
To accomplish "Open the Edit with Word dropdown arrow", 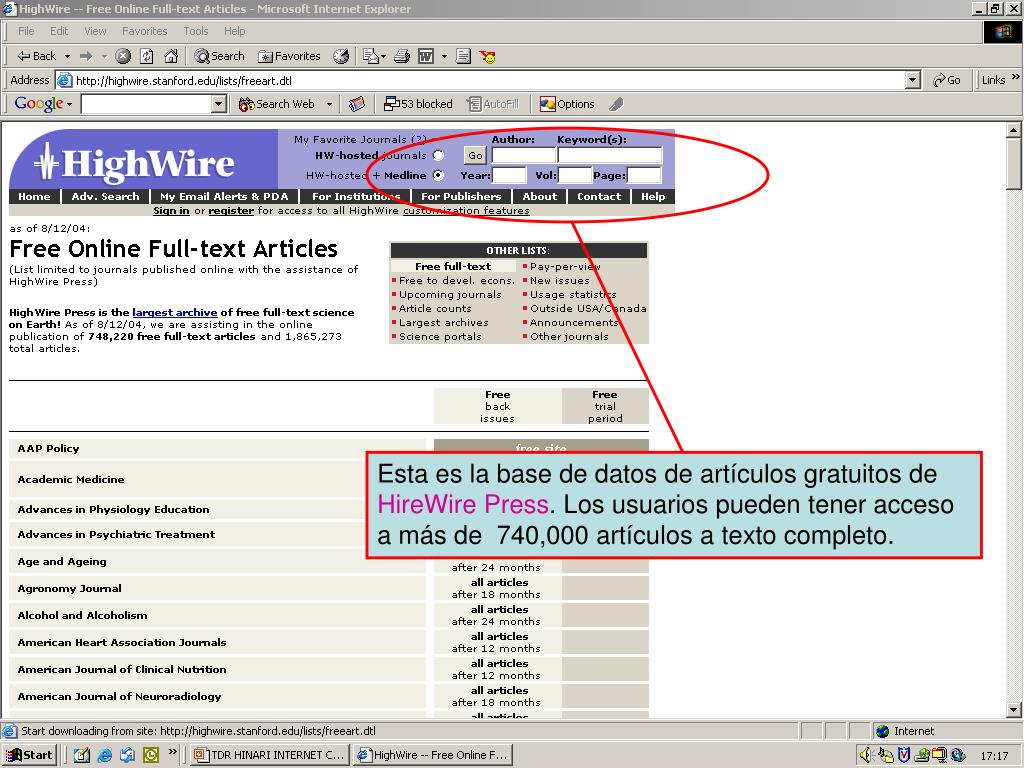I will click(444, 56).
